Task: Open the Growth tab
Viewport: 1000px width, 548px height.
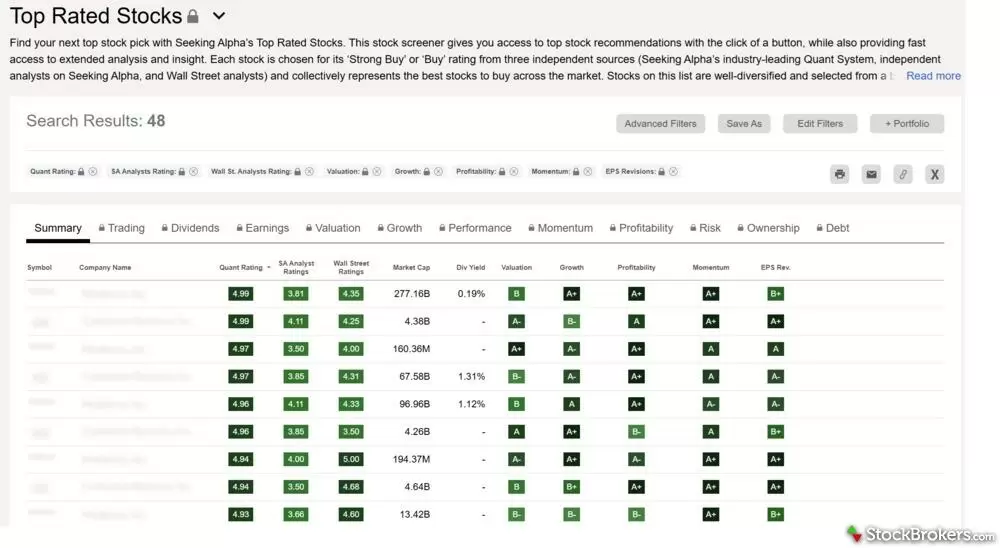Action: 399,228
